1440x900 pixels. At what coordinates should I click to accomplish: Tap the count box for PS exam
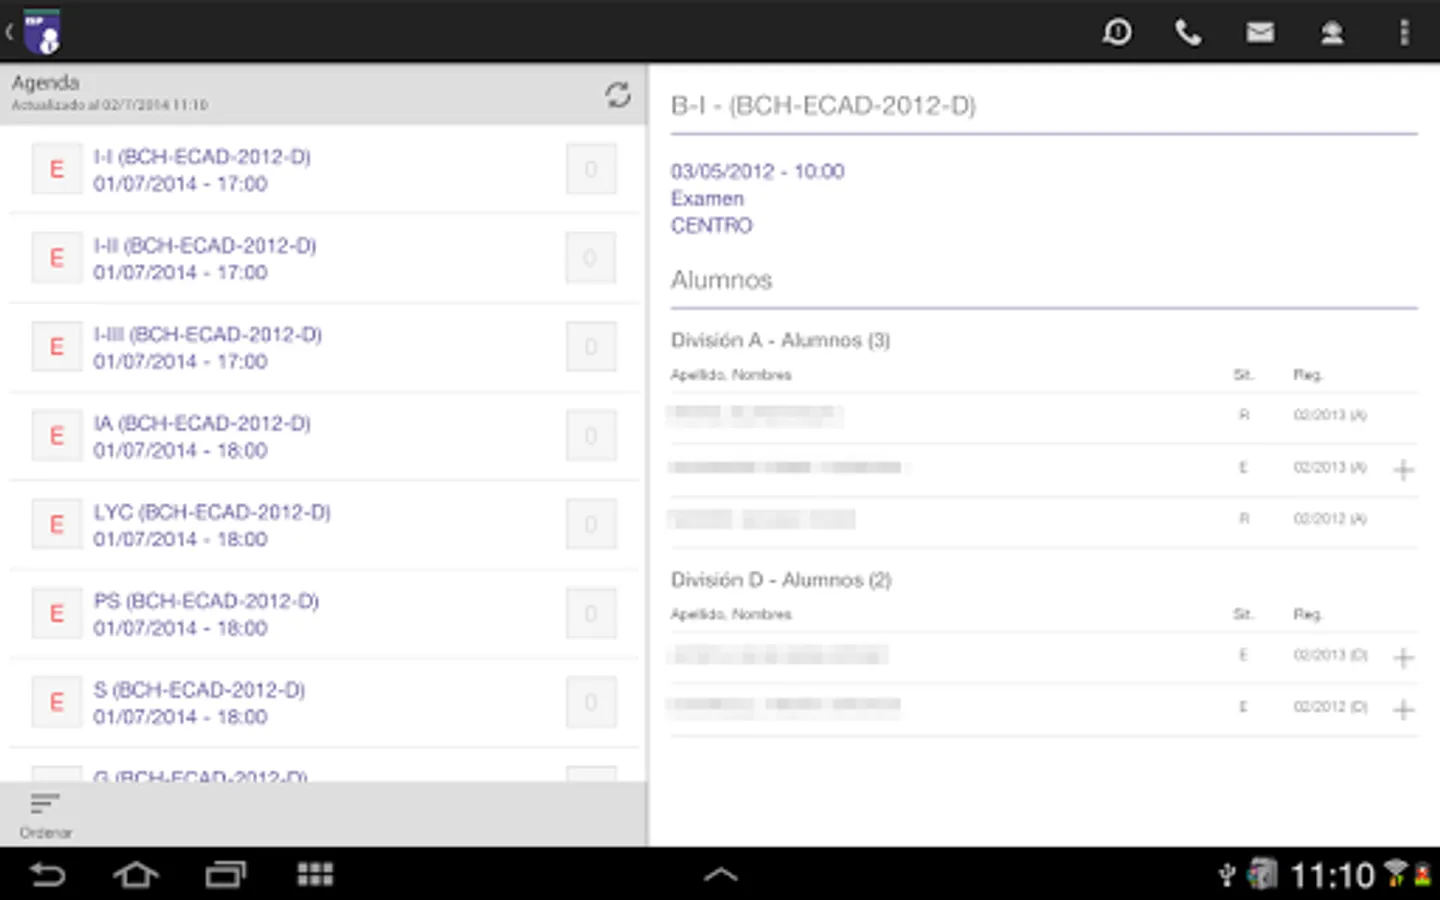[591, 613]
